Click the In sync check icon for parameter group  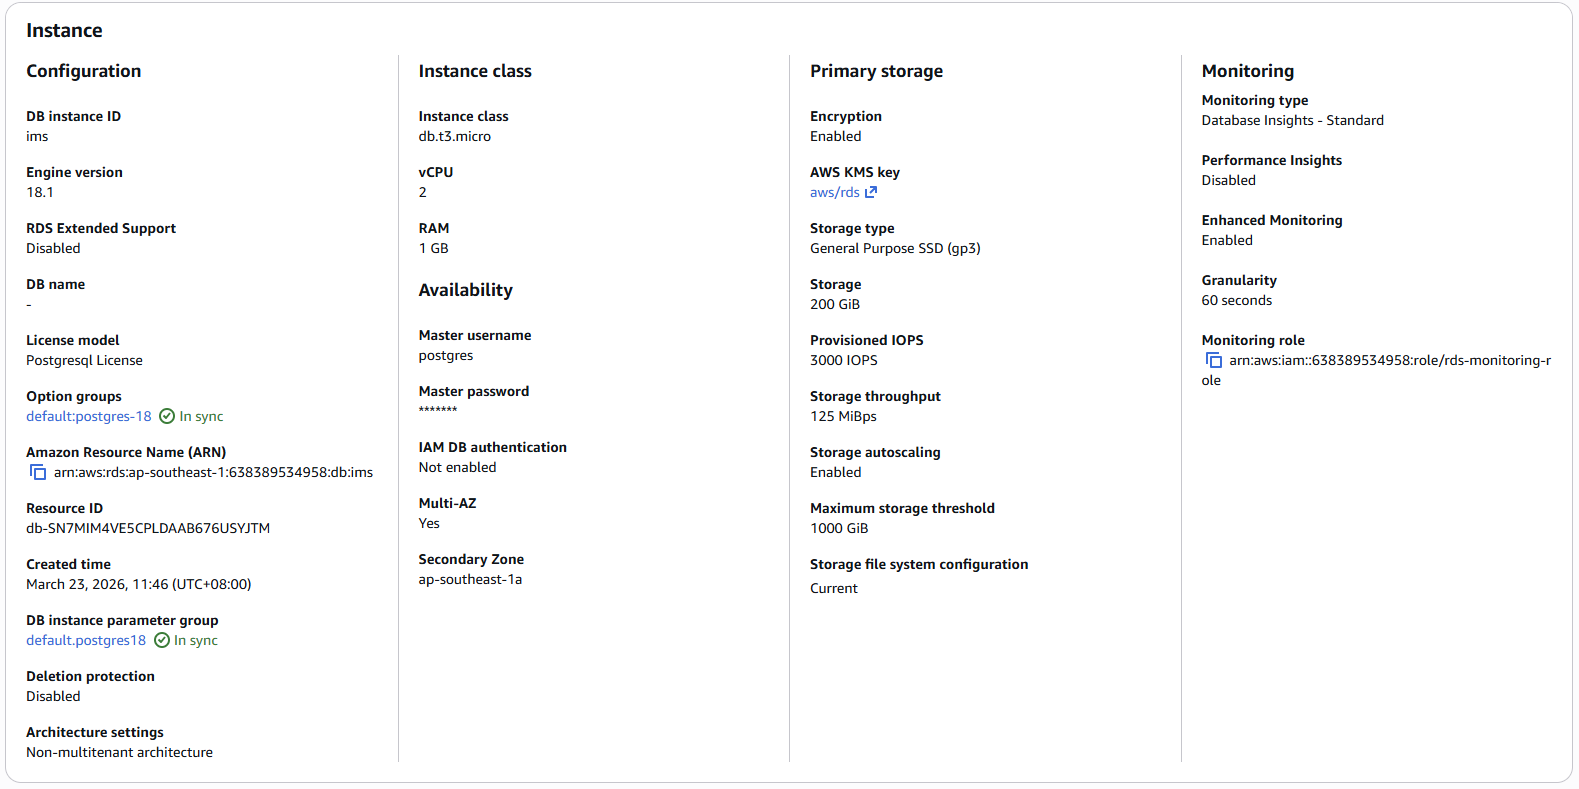(x=162, y=640)
